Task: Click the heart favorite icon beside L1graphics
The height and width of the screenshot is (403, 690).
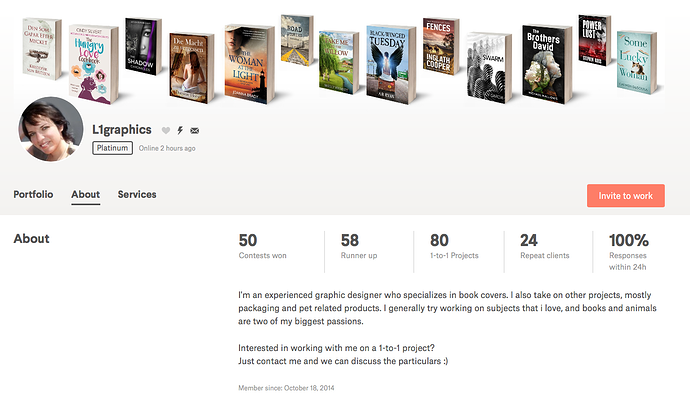Action: pos(166,131)
